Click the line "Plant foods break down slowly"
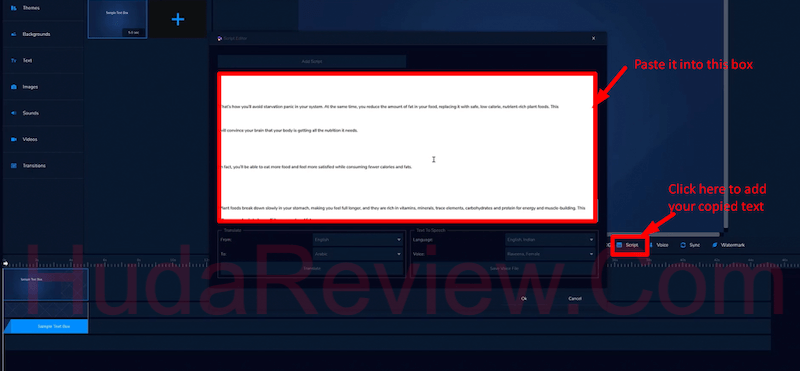The width and height of the screenshot is (800, 371). [403, 208]
